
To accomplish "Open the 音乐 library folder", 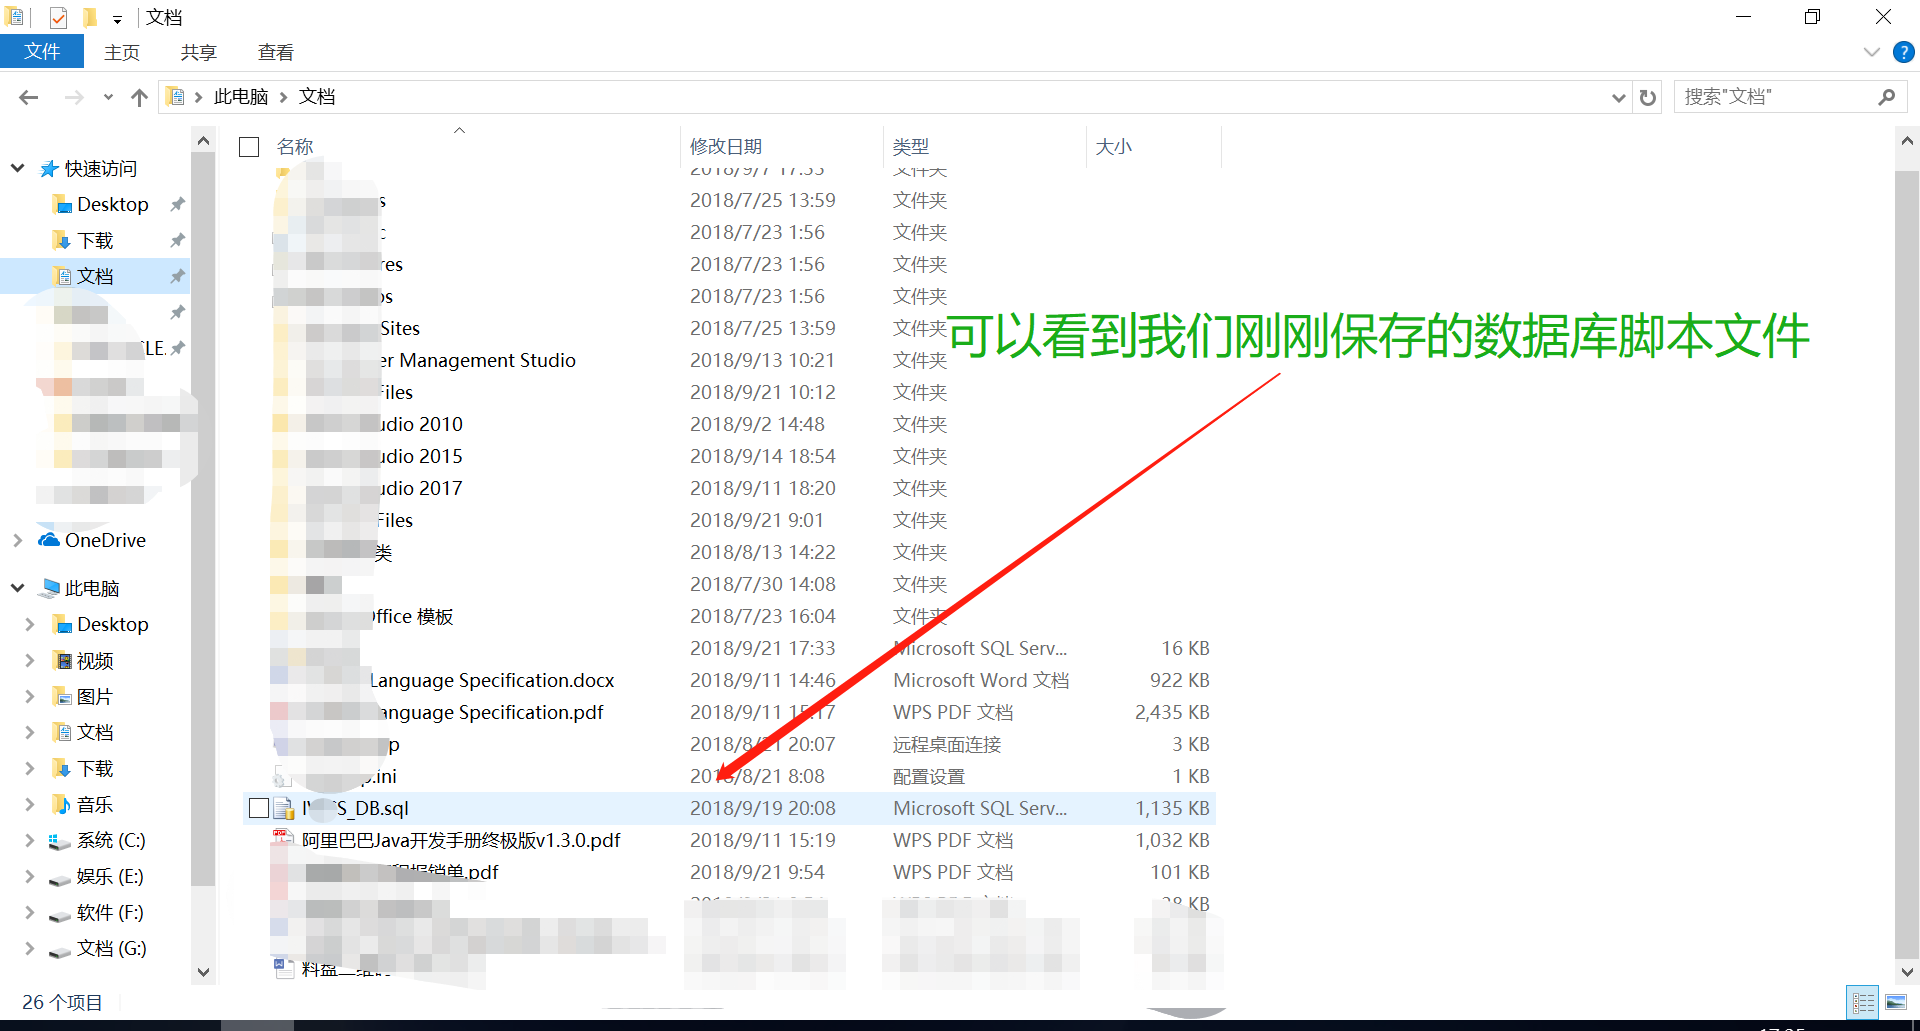I will [95, 805].
